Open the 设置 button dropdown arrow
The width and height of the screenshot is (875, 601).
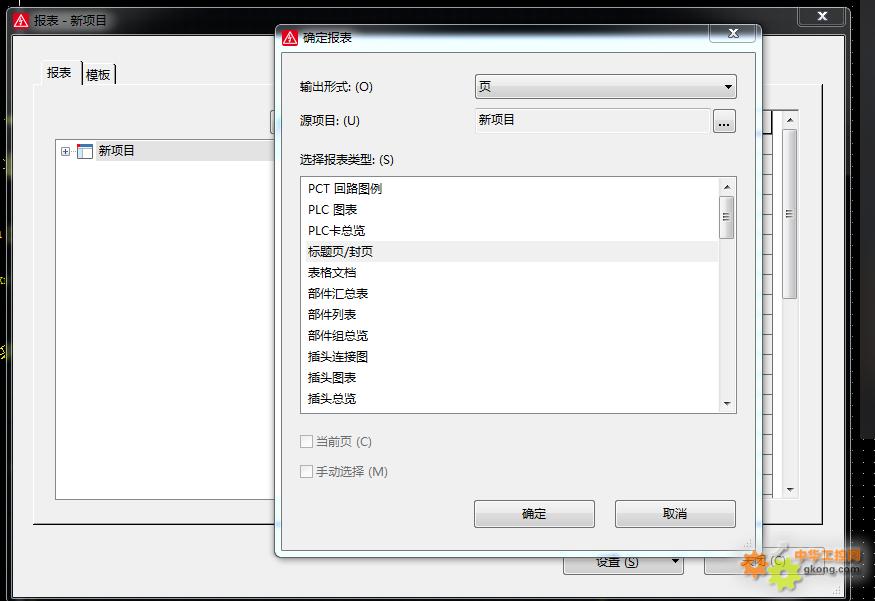click(675, 561)
